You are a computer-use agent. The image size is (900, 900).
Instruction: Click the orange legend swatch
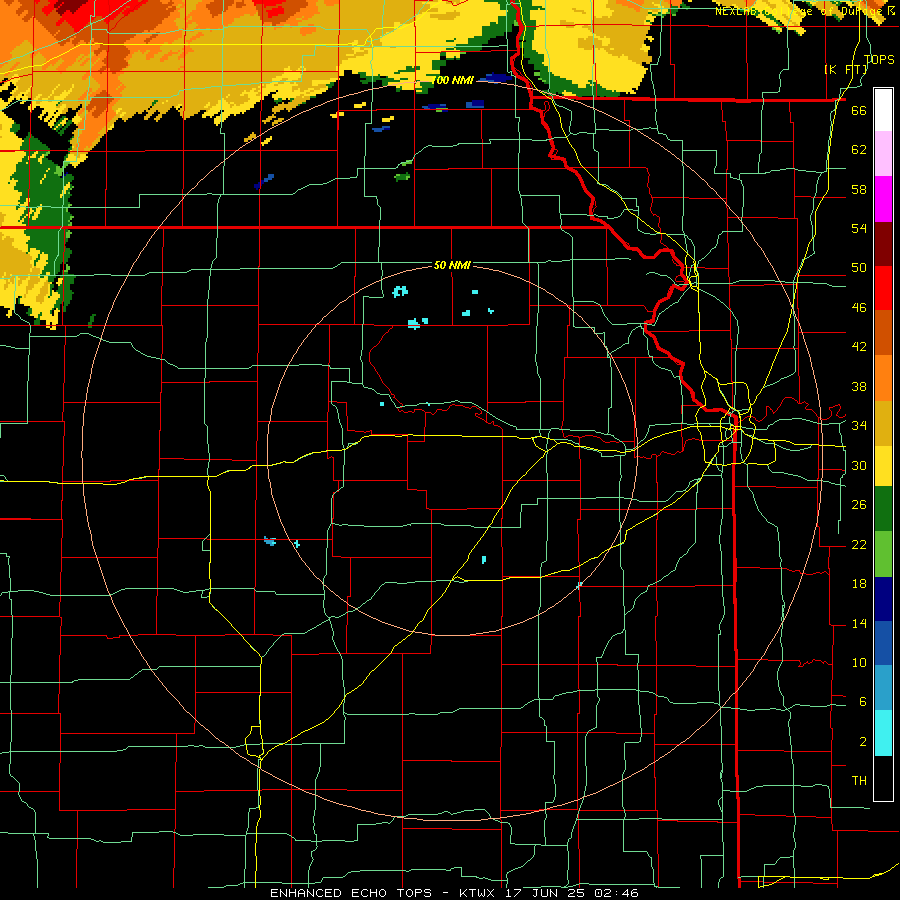pos(883,377)
